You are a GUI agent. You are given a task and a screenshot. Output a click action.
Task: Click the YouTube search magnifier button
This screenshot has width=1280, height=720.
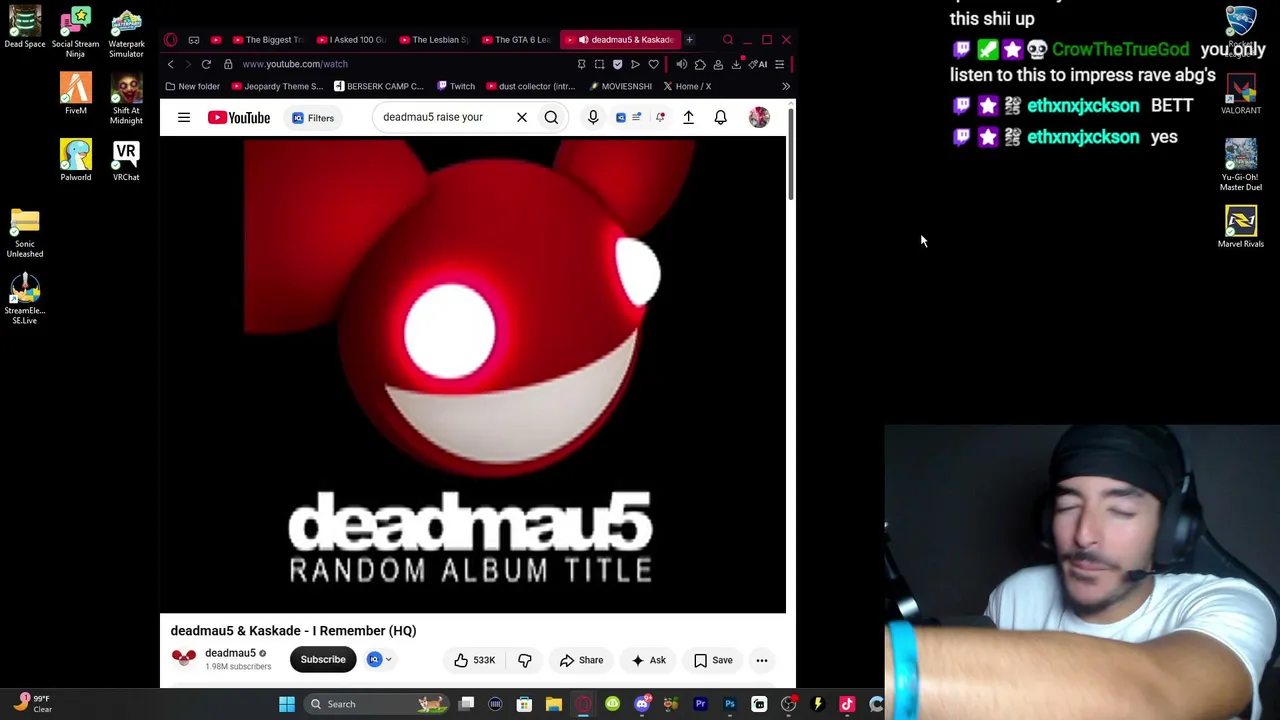[551, 117]
